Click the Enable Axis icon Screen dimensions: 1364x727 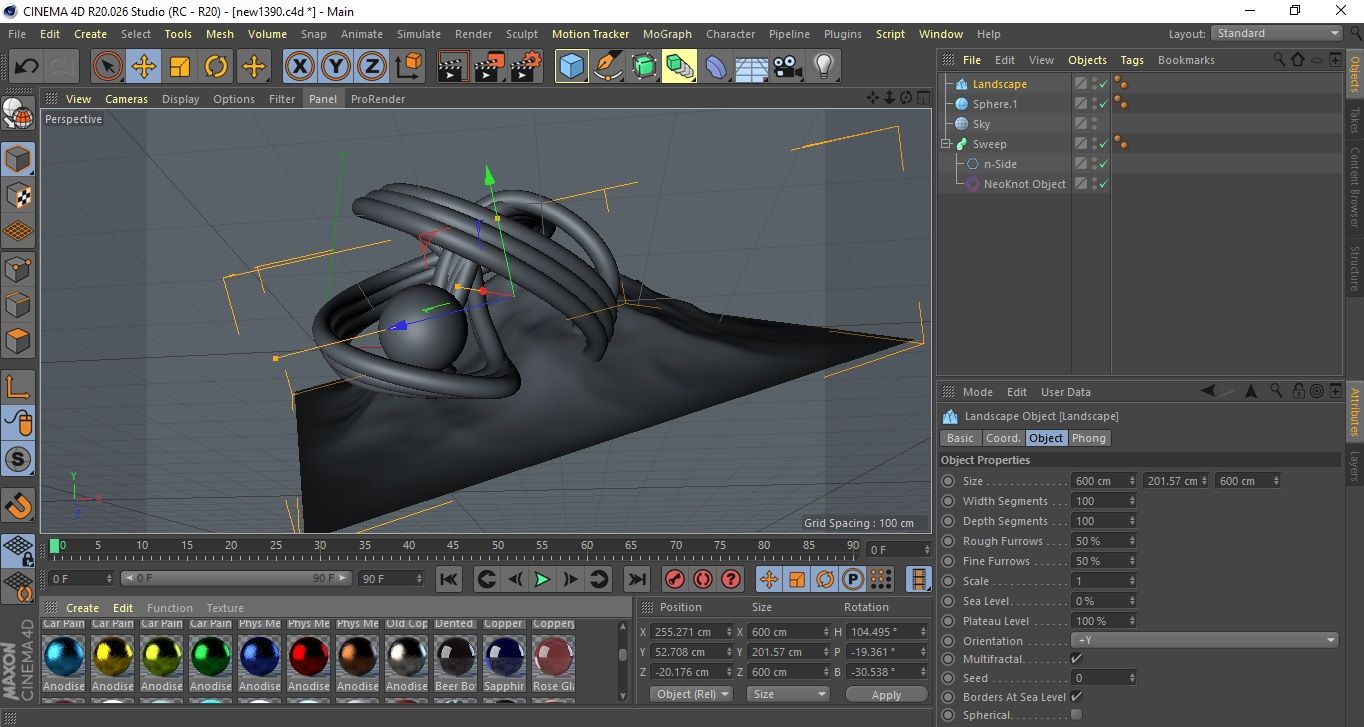click(18, 387)
